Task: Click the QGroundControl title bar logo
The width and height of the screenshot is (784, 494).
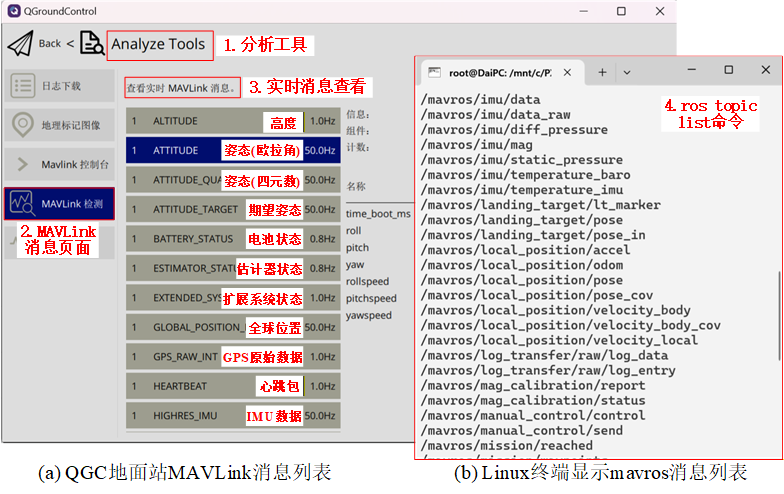Action: [14, 10]
